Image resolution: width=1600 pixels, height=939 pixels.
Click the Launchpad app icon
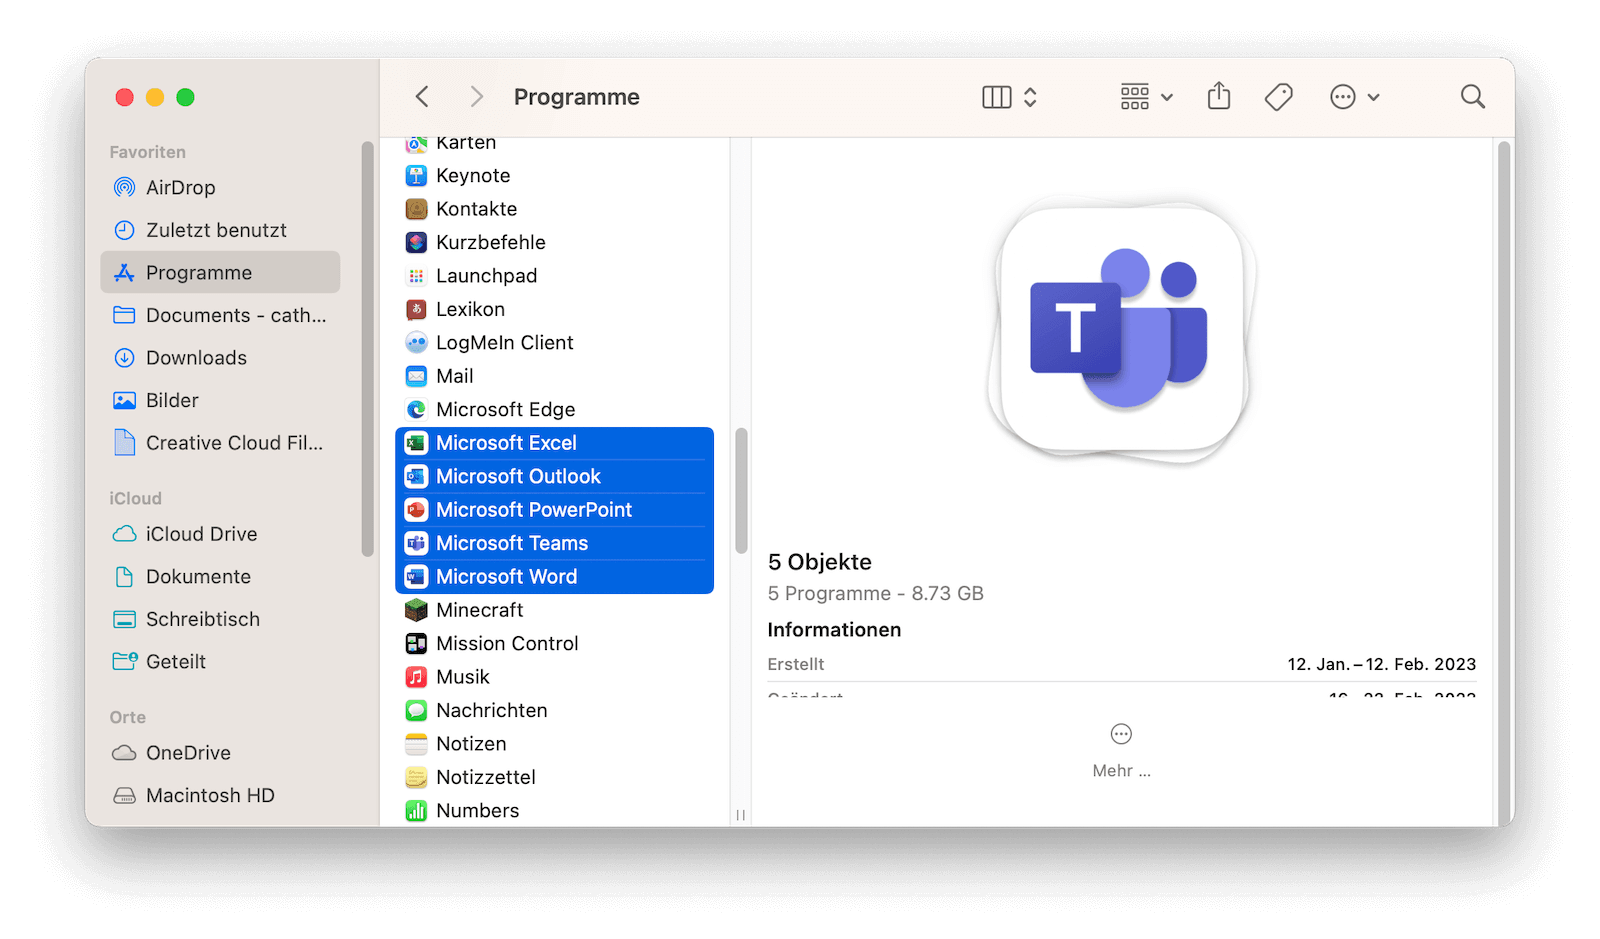[x=416, y=276]
